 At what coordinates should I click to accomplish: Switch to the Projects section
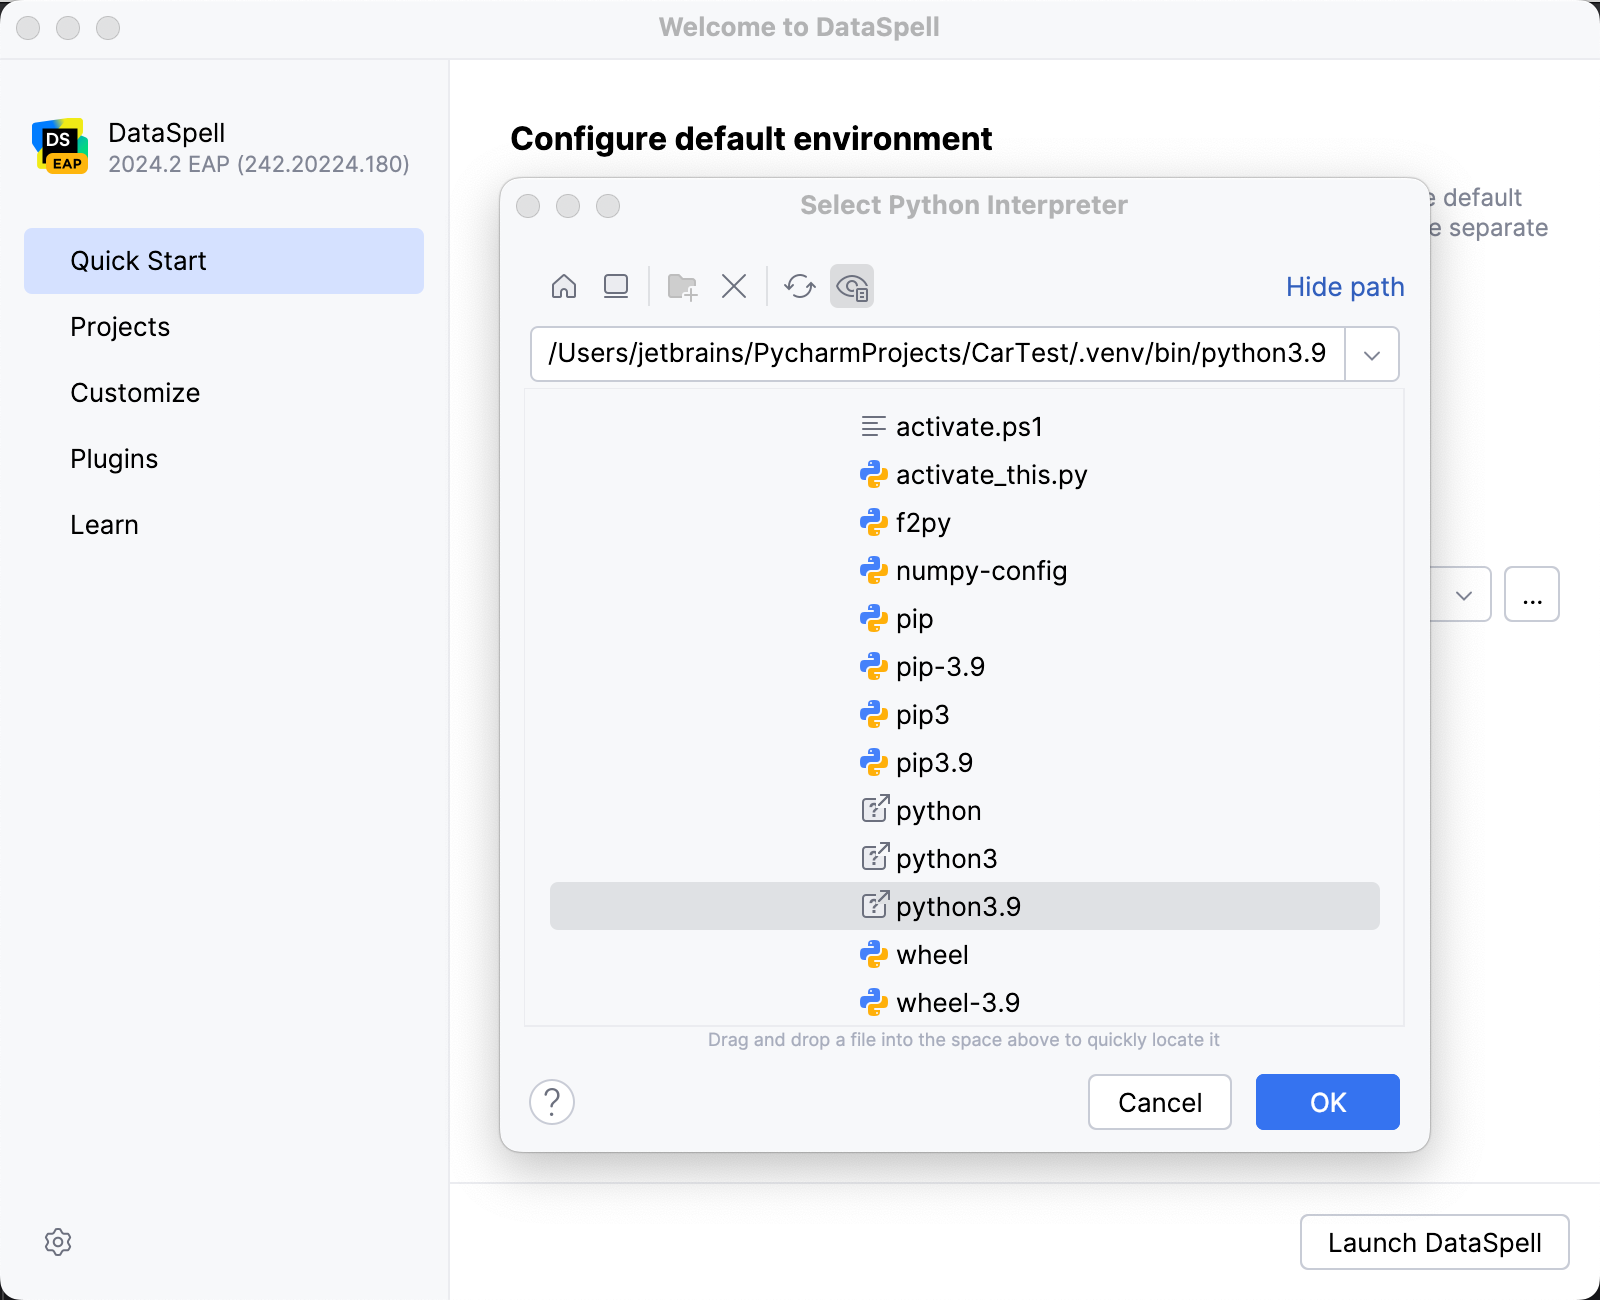tap(119, 326)
